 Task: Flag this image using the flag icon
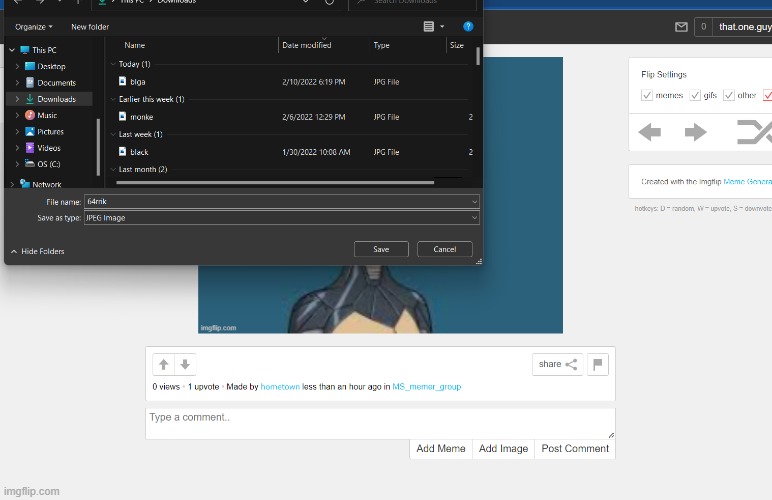tap(598, 365)
